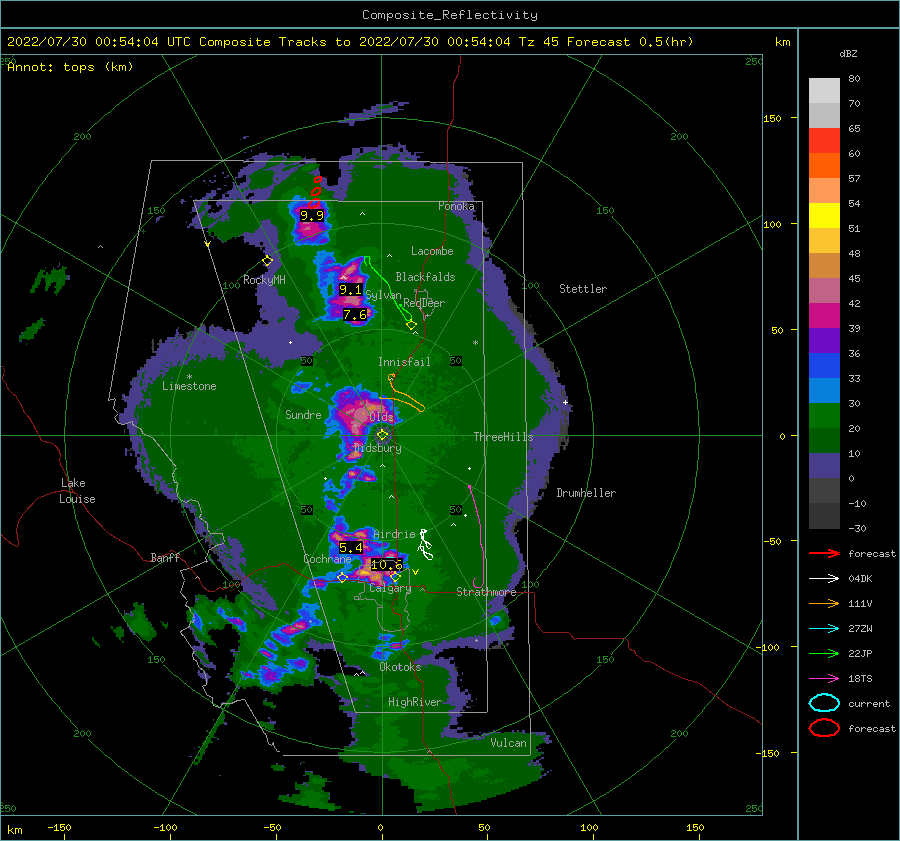This screenshot has height=841, width=900.
Task: Select the radar center diamond near Olds
Action: (x=382, y=435)
